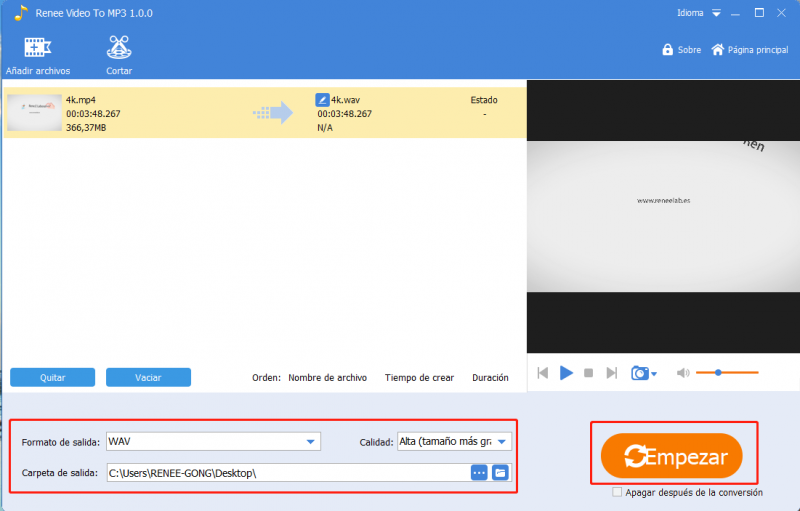
Task: Click the 4k.mp4 file name
Action: (81, 99)
